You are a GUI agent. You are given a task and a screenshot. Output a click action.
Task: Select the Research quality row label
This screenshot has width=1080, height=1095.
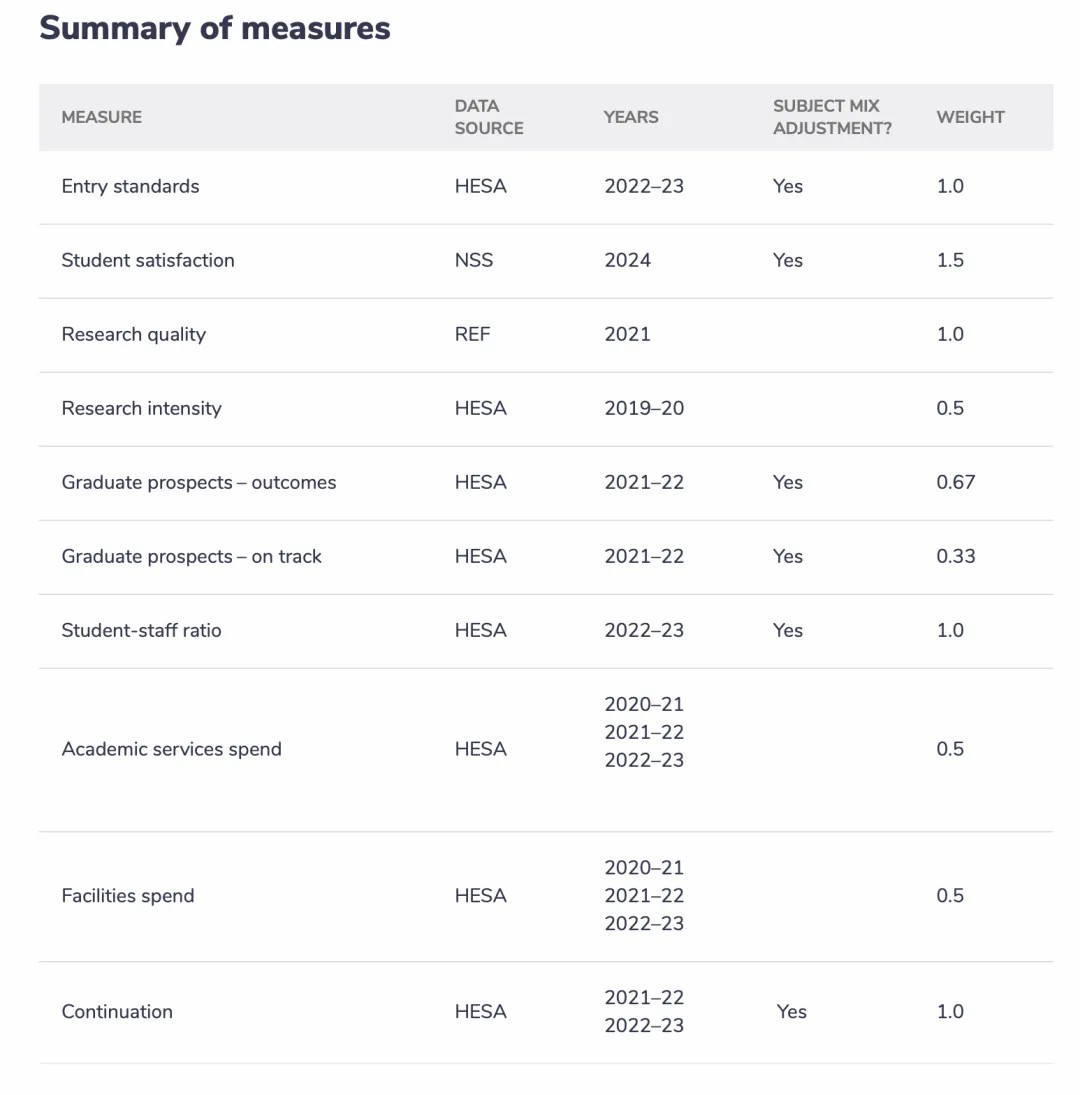point(134,335)
